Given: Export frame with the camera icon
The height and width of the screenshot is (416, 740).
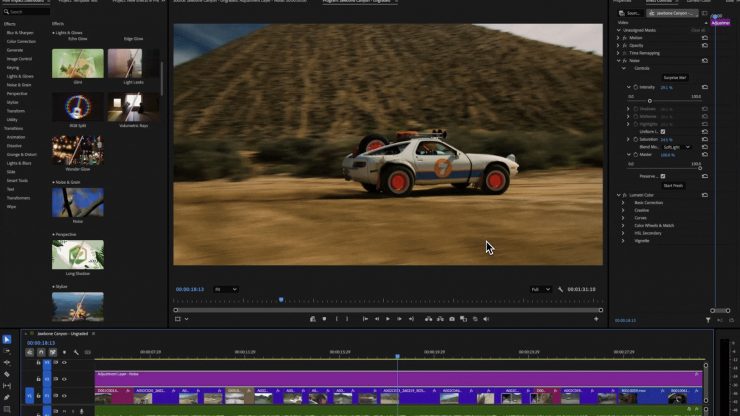Looking at the screenshot, I should pyautogui.click(x=452, y=319).
